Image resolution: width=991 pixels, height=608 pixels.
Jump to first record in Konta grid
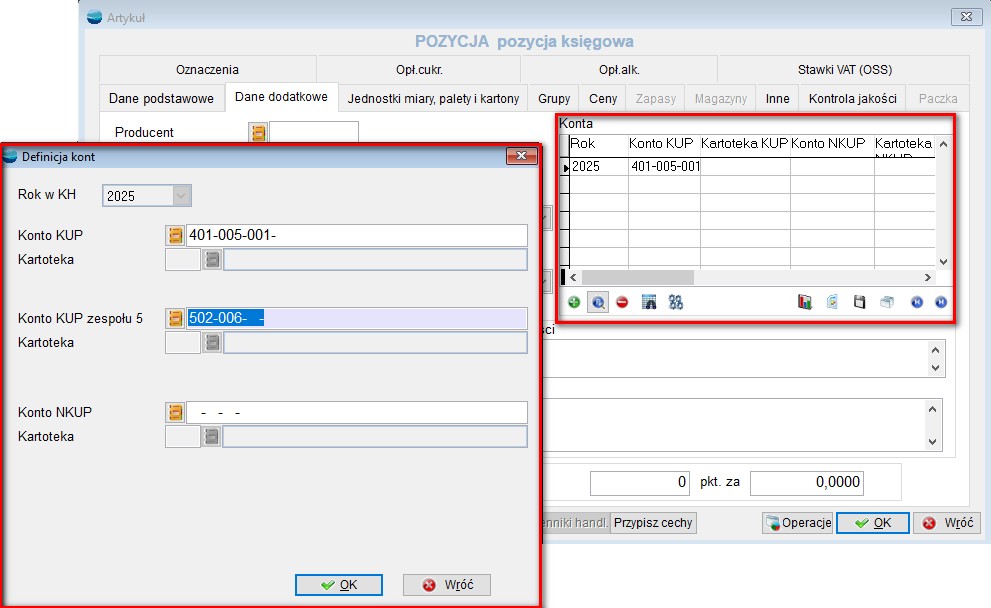coord(916,302)
